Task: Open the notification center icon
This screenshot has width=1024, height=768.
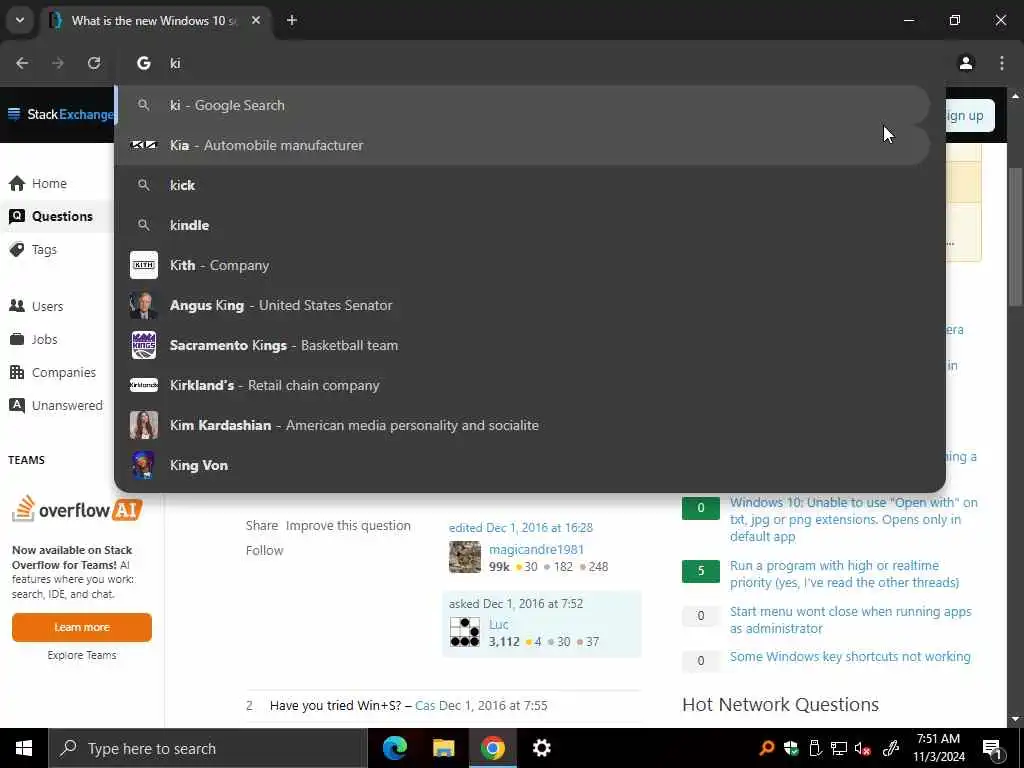Action: 992,748
